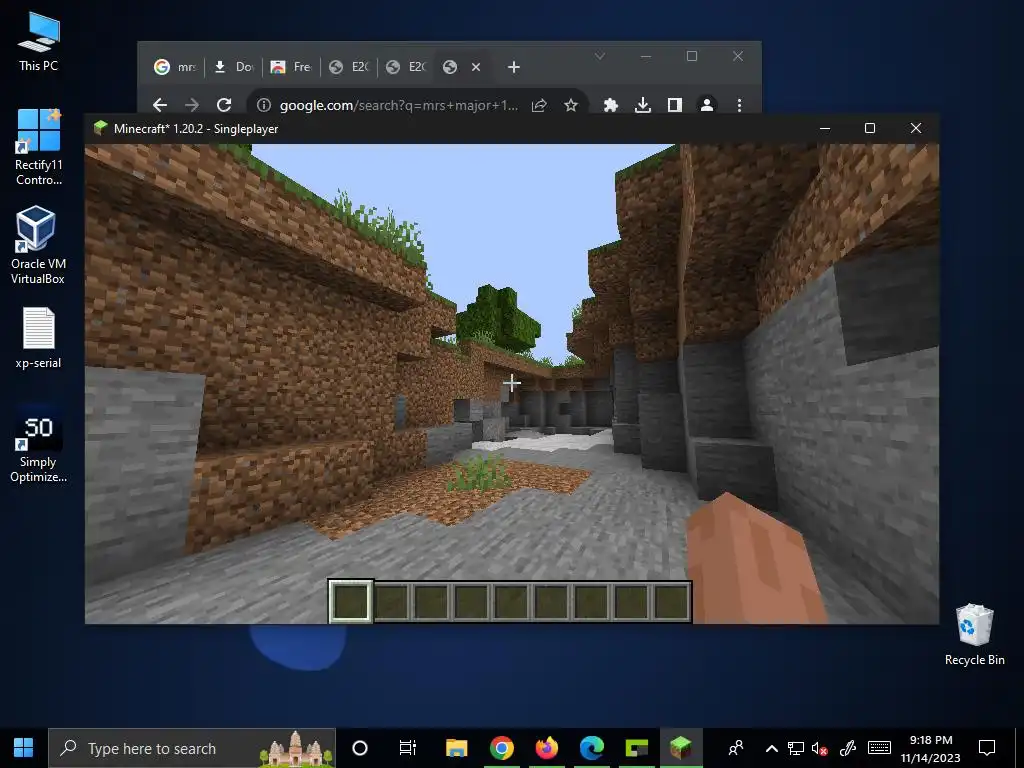Image resolution: width=1024 pixels, height=768 pixels.
Task: Go forward in Chrome
Action: [x=192, y=105]
